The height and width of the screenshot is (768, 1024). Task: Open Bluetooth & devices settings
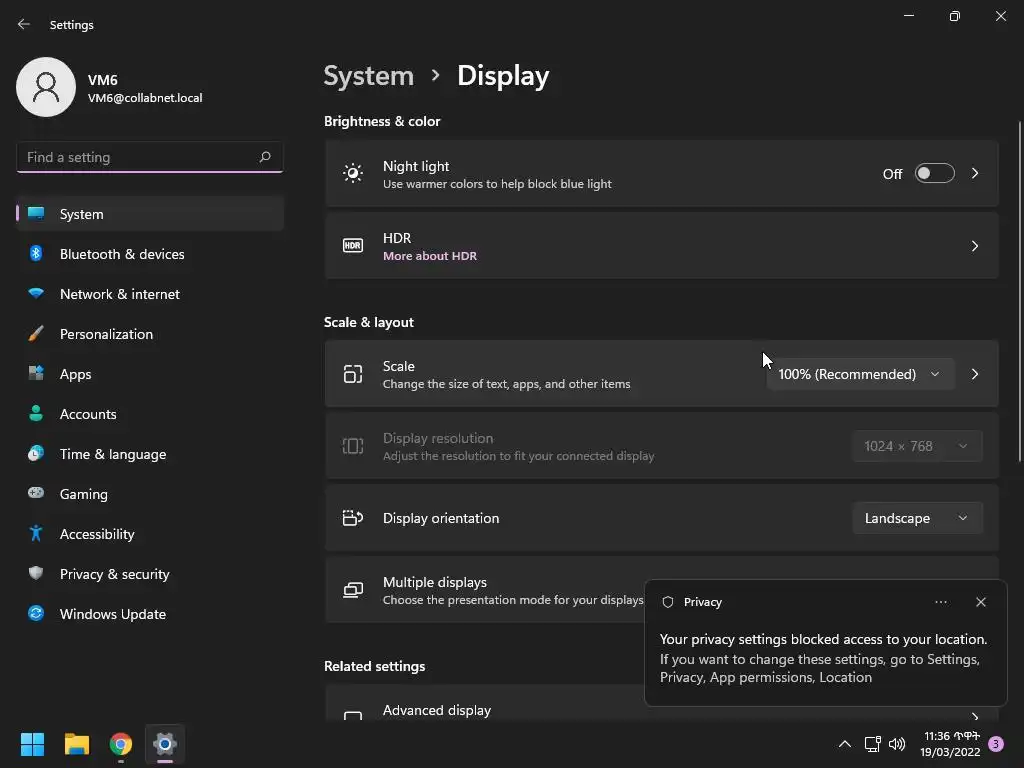coord(122,254)
